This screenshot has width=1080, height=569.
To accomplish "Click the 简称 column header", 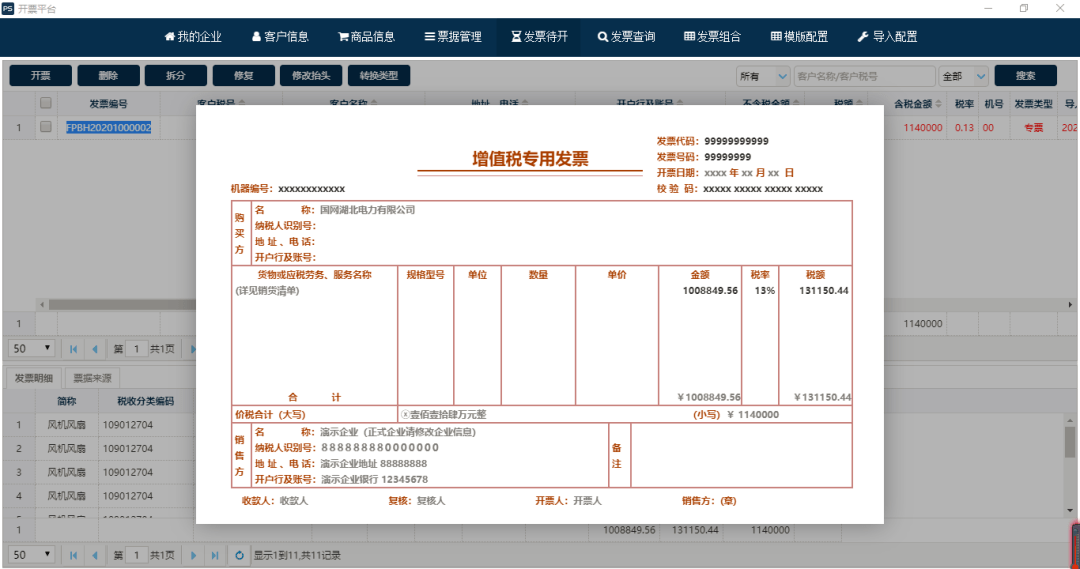I will click(x=67, y=401).
